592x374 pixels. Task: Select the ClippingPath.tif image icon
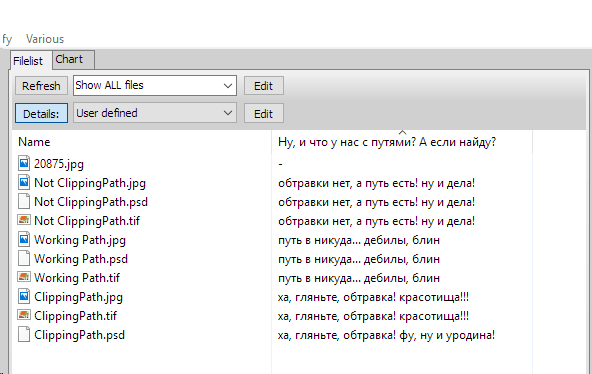click(24, 315)
